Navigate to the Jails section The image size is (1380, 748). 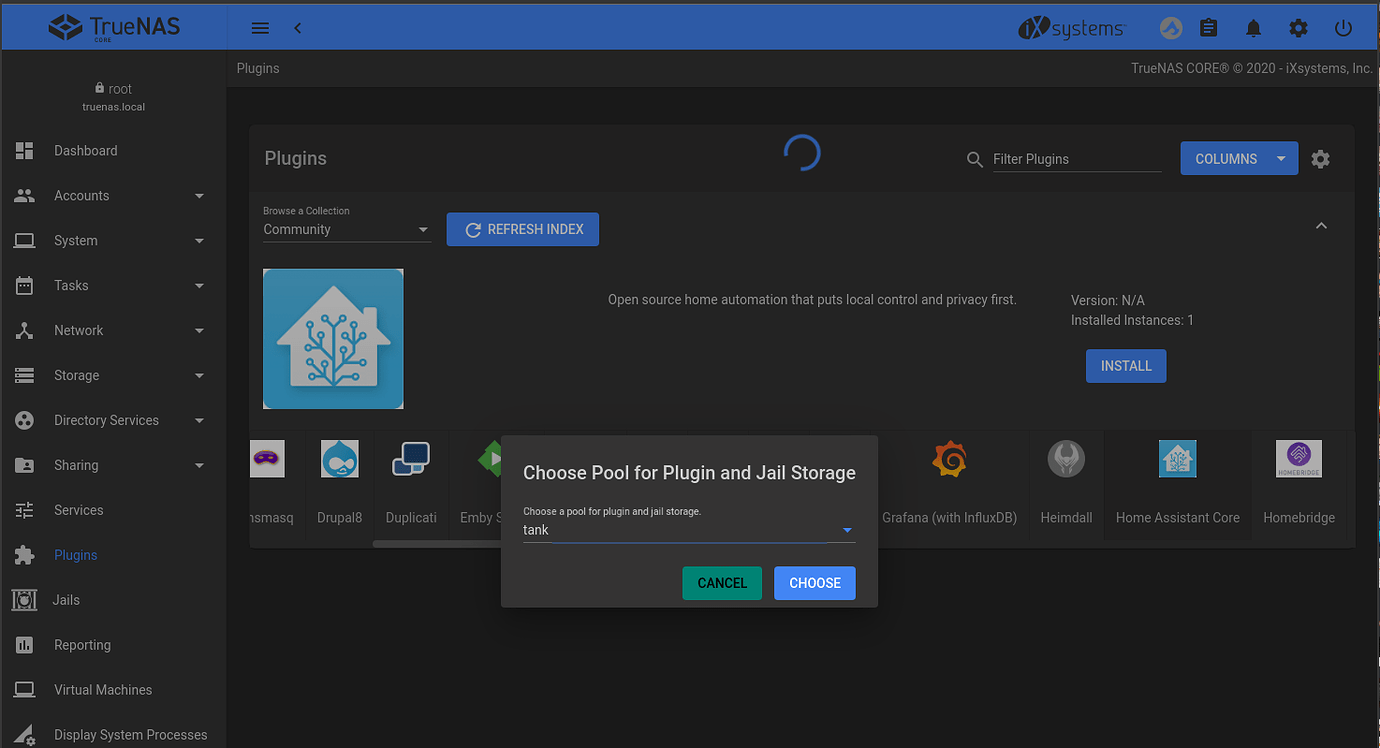(x=67, y=599)
